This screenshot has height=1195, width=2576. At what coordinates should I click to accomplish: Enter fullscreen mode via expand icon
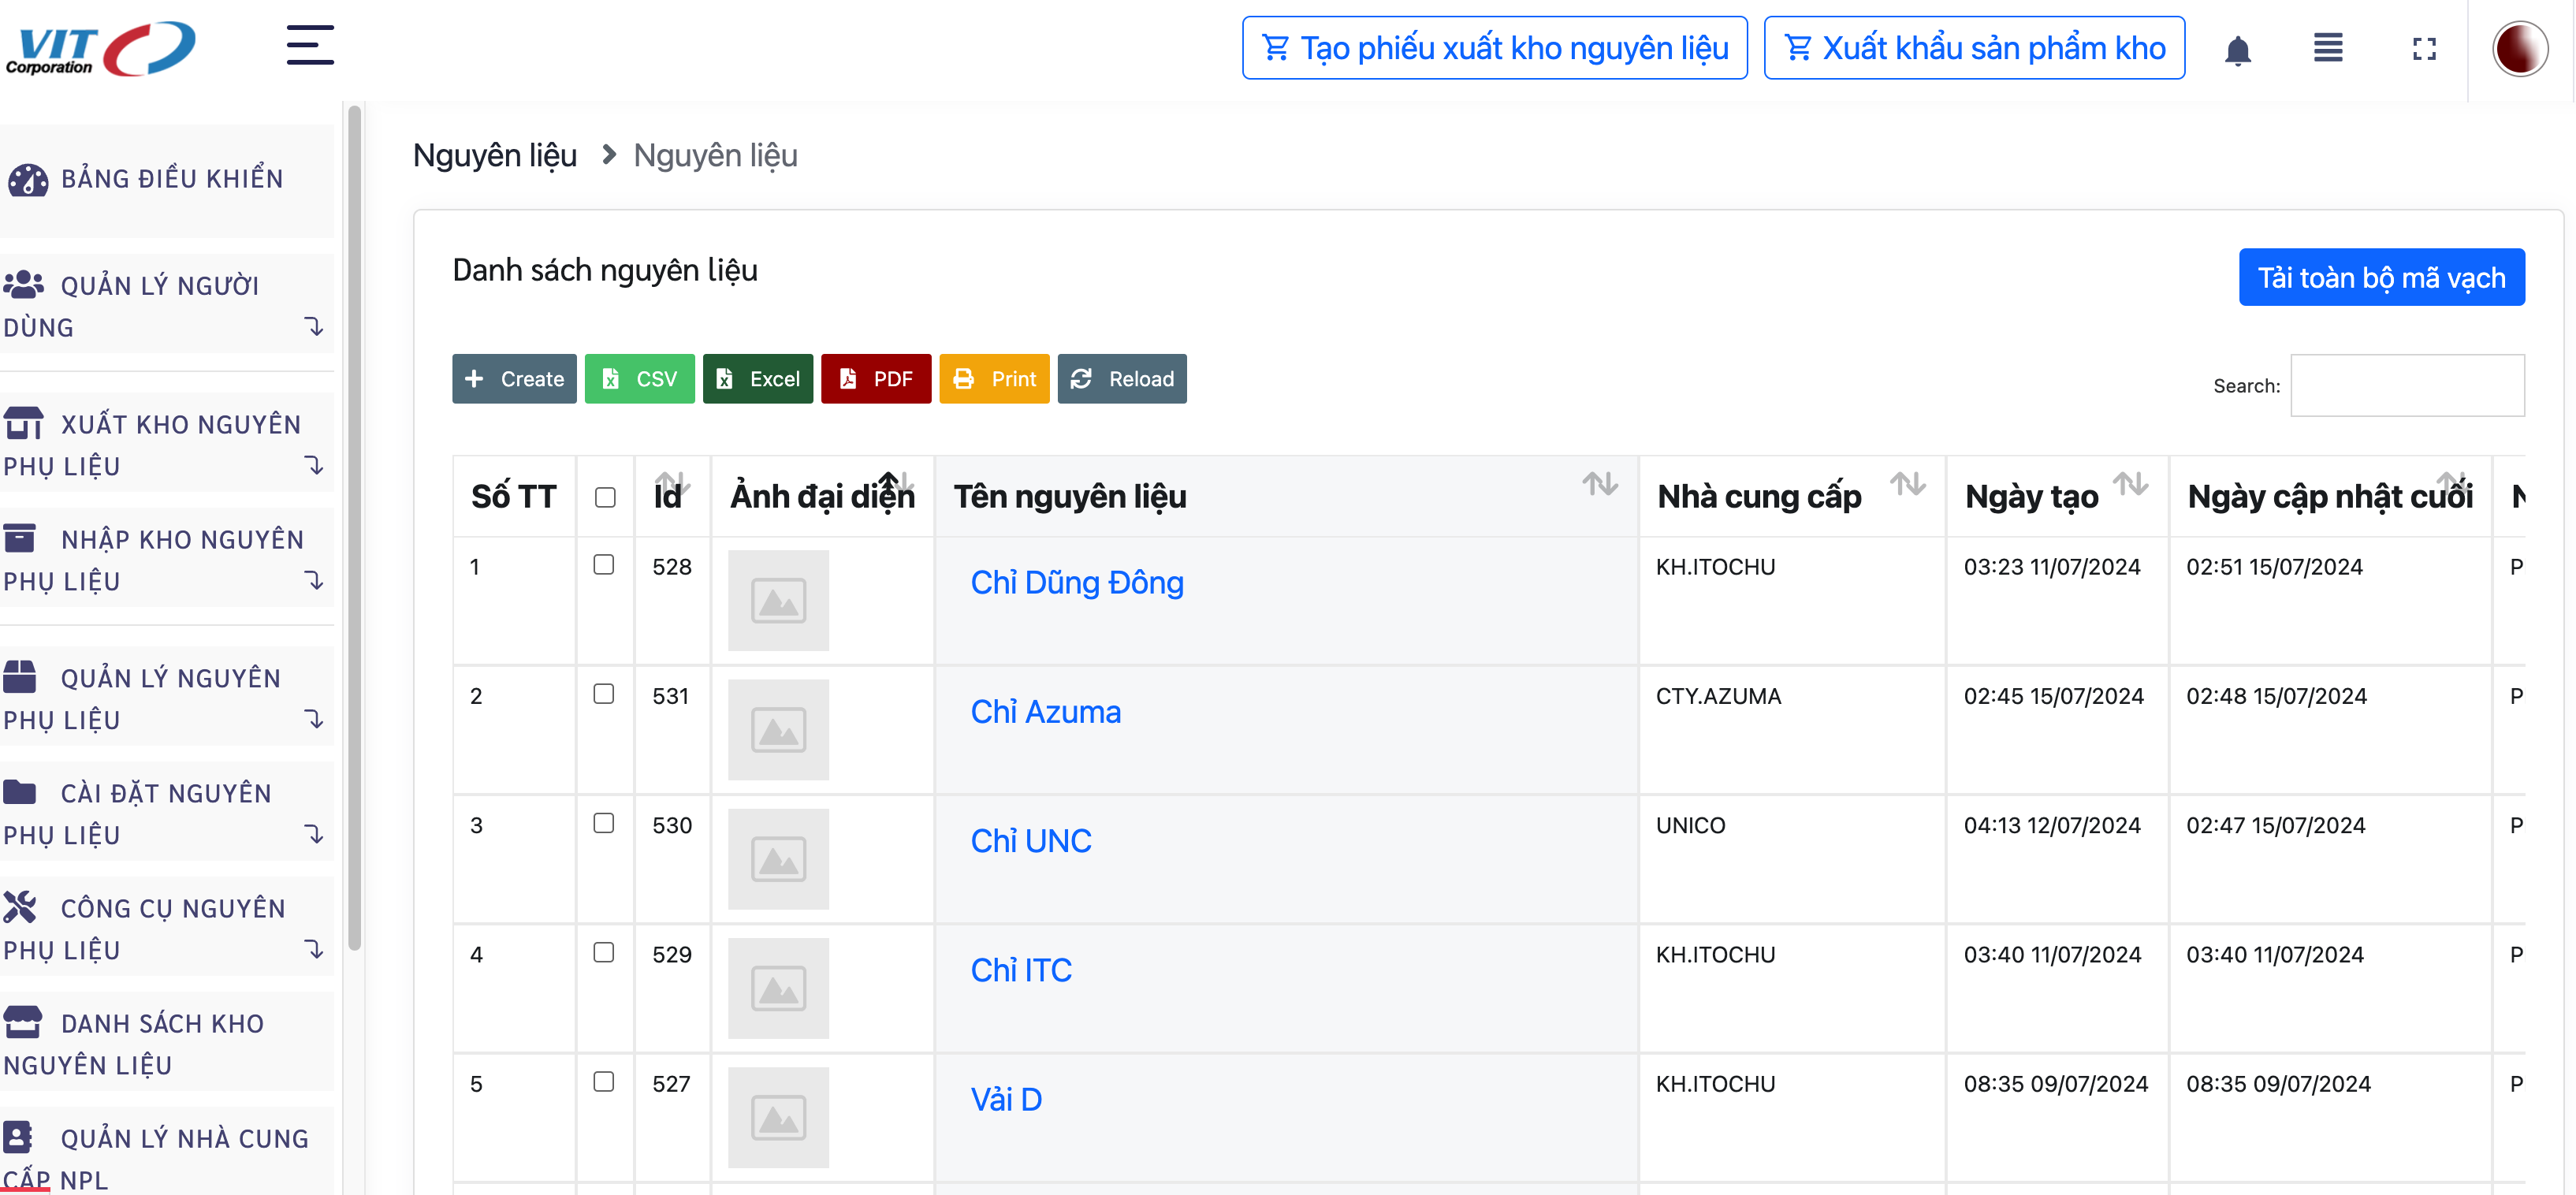click(2423, 49)
